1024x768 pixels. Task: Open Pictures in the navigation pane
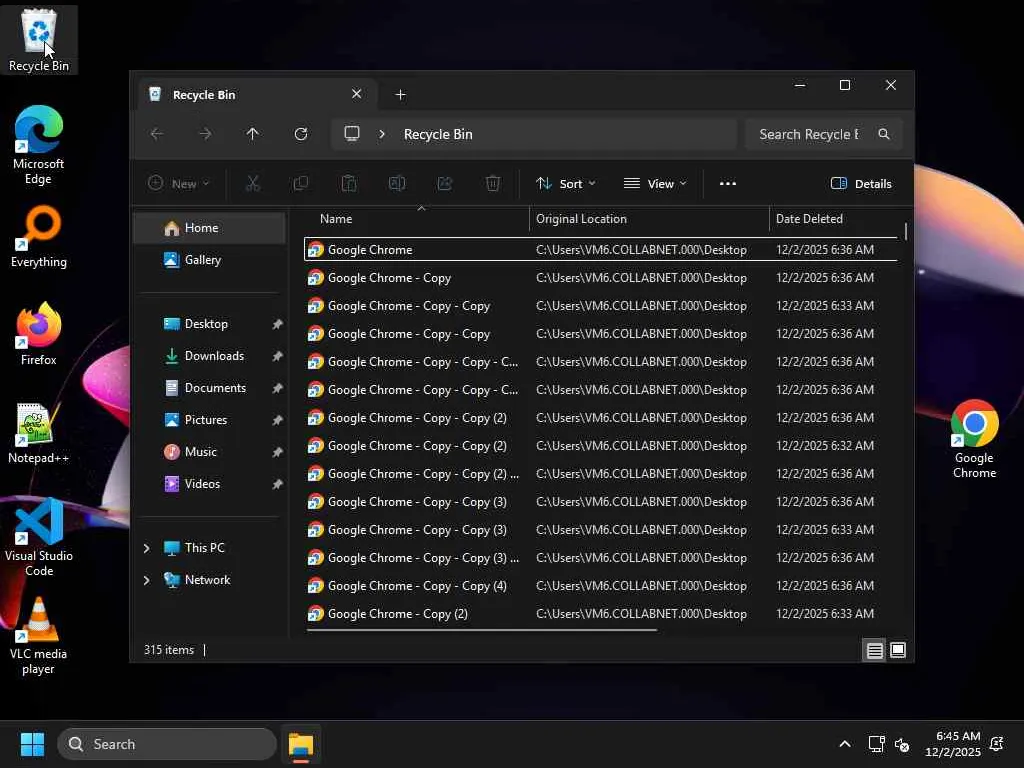(209, 420)
